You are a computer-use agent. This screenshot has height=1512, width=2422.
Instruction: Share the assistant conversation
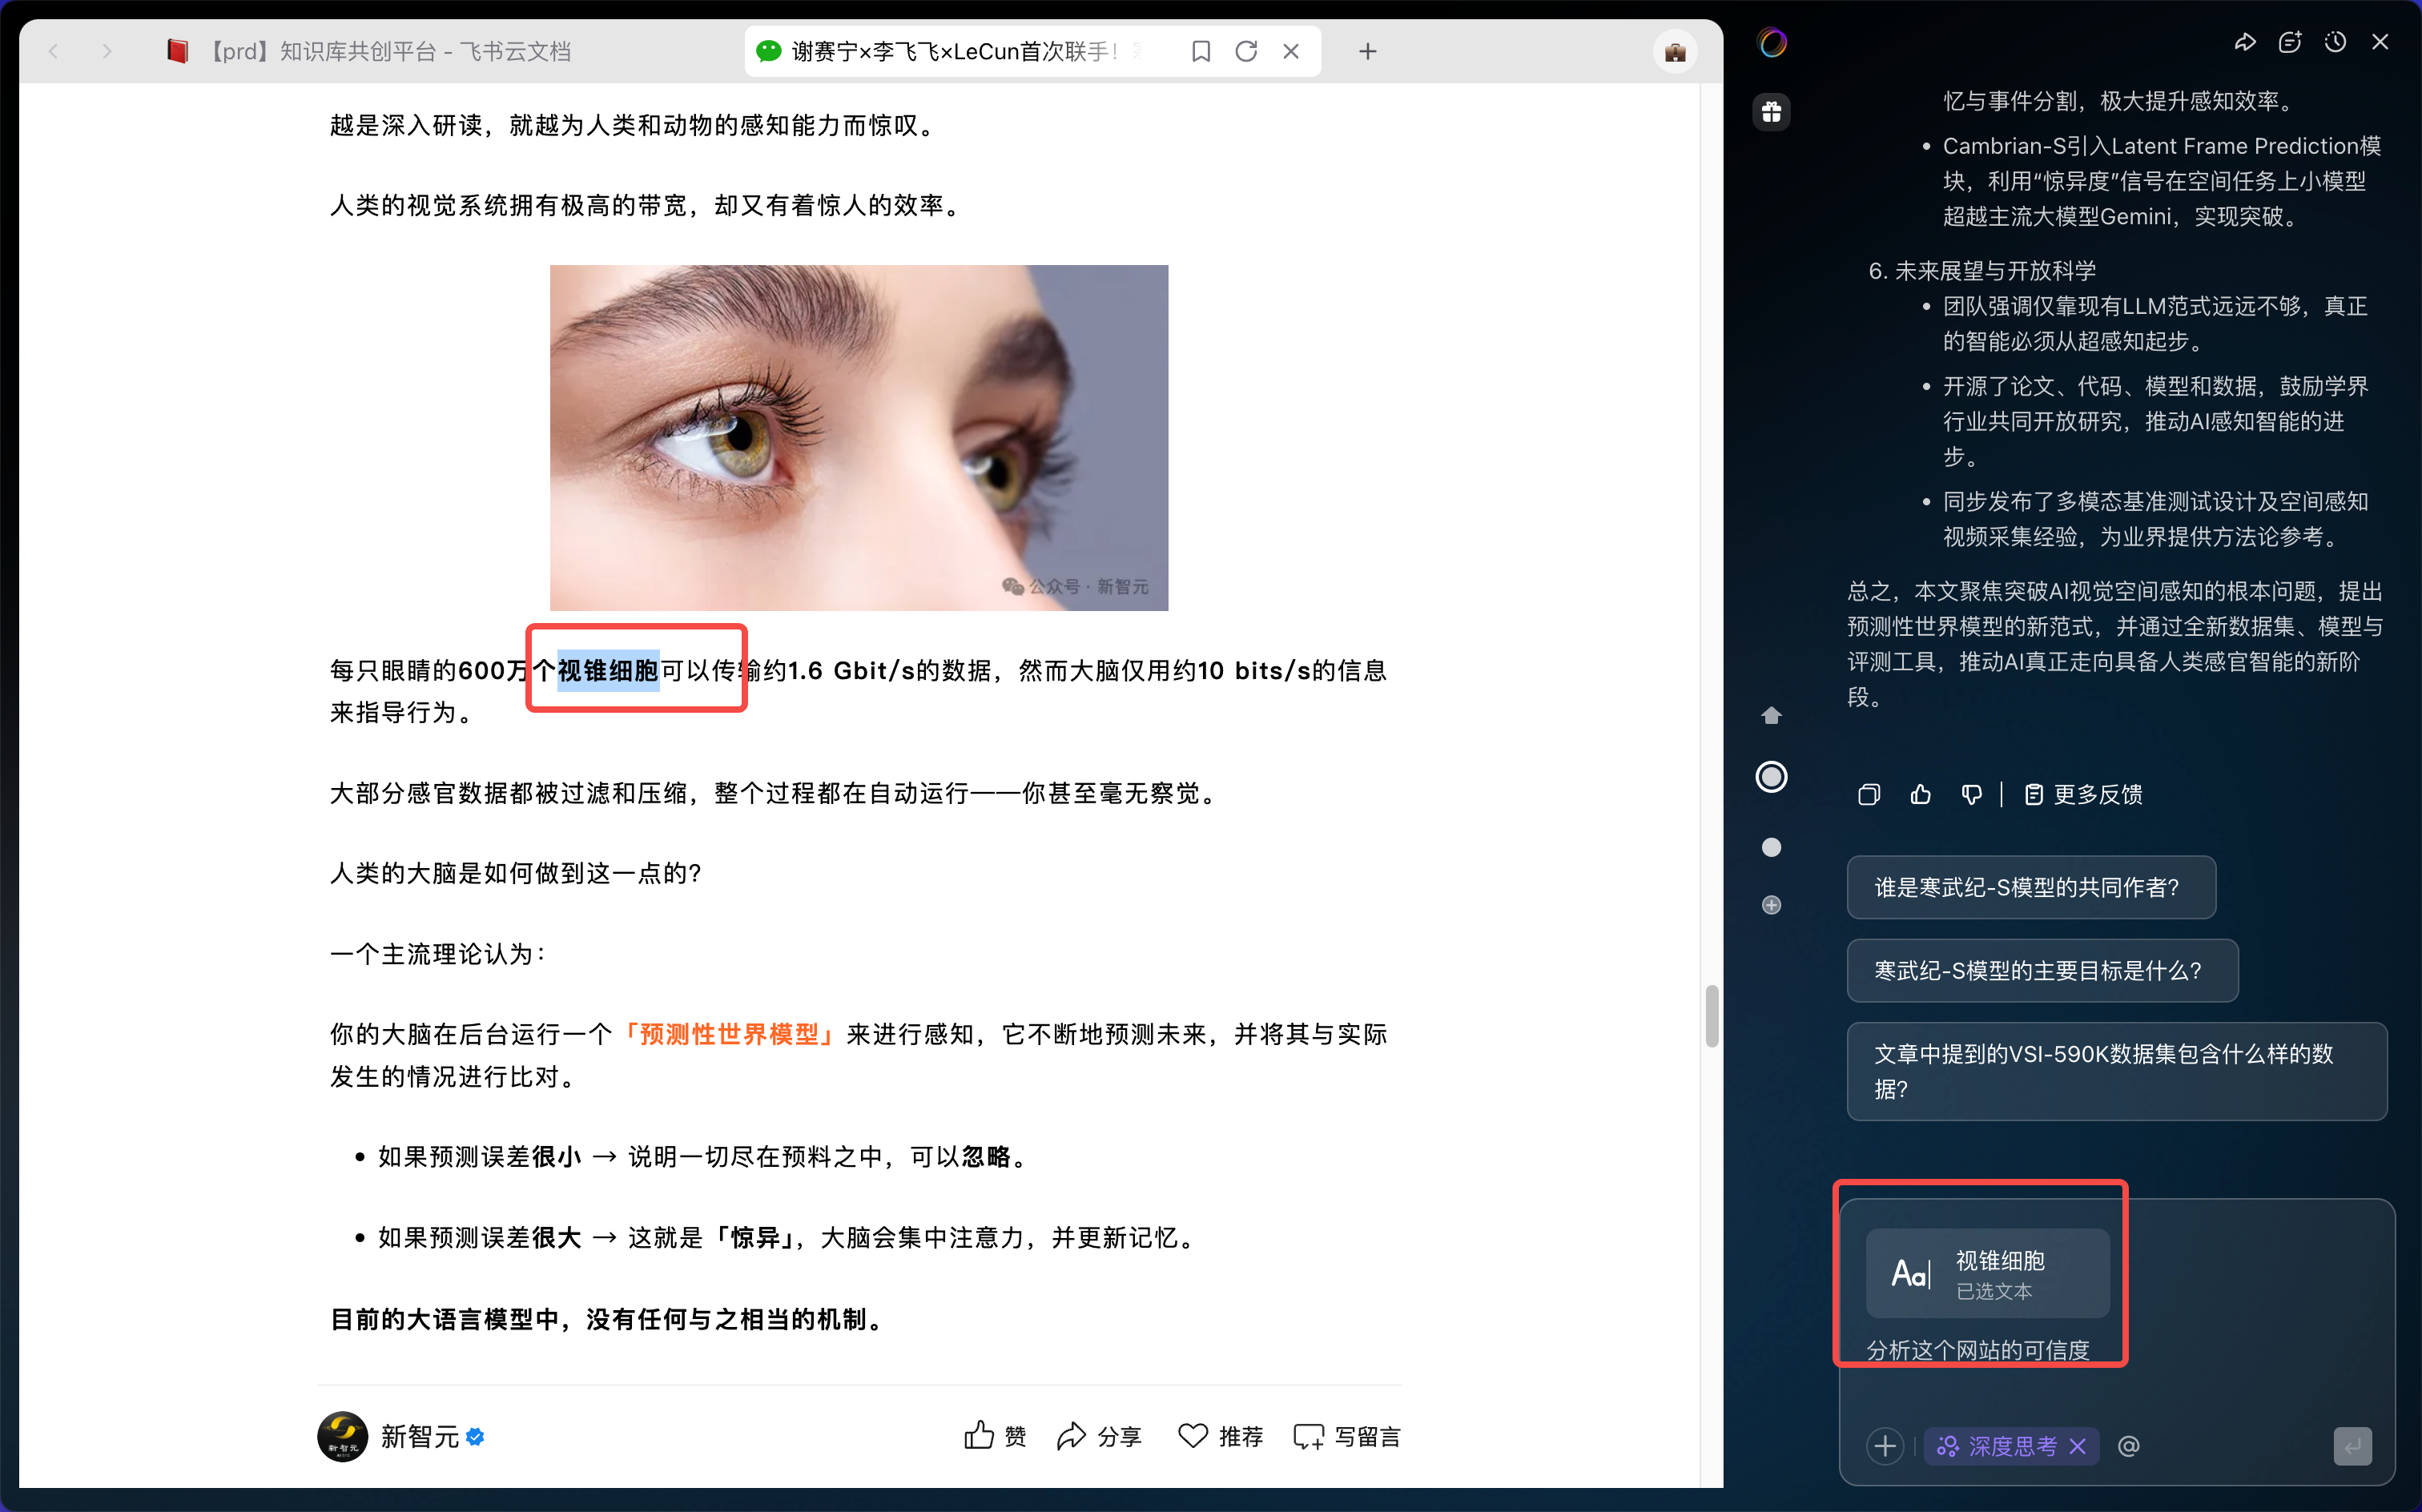coord(2245,42)
